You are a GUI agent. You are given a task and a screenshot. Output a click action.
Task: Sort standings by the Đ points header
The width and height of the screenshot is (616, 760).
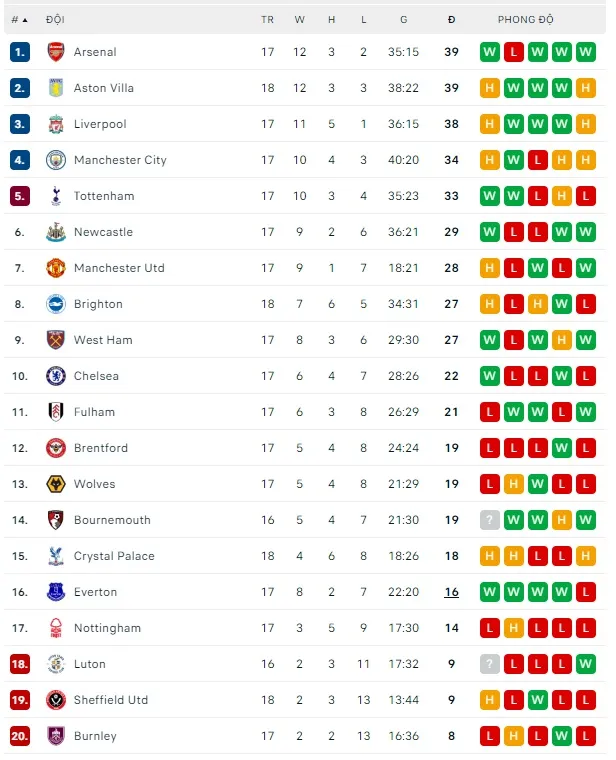[452, 20]
